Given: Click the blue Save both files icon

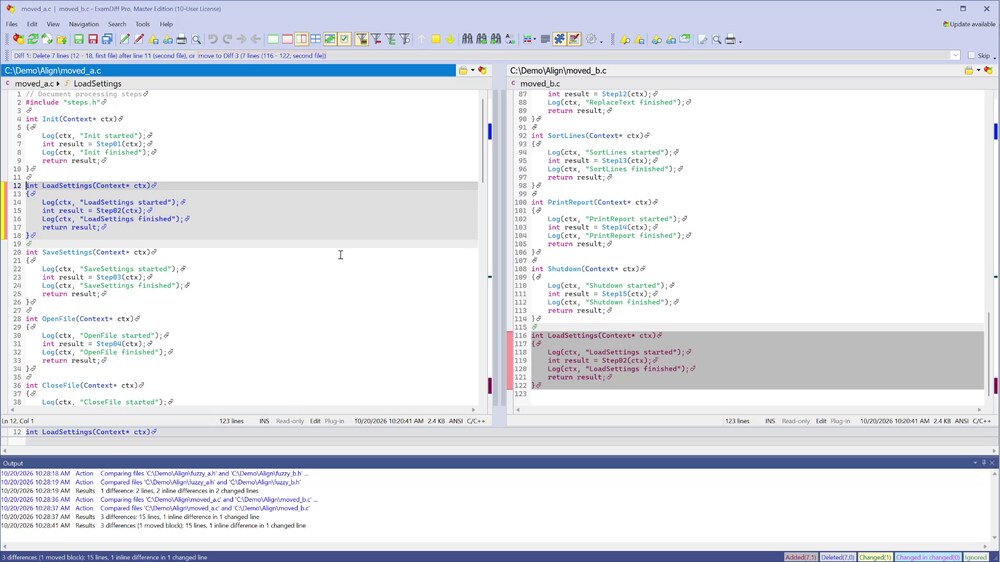Looking at the screenshot, I should click(107, 40).
